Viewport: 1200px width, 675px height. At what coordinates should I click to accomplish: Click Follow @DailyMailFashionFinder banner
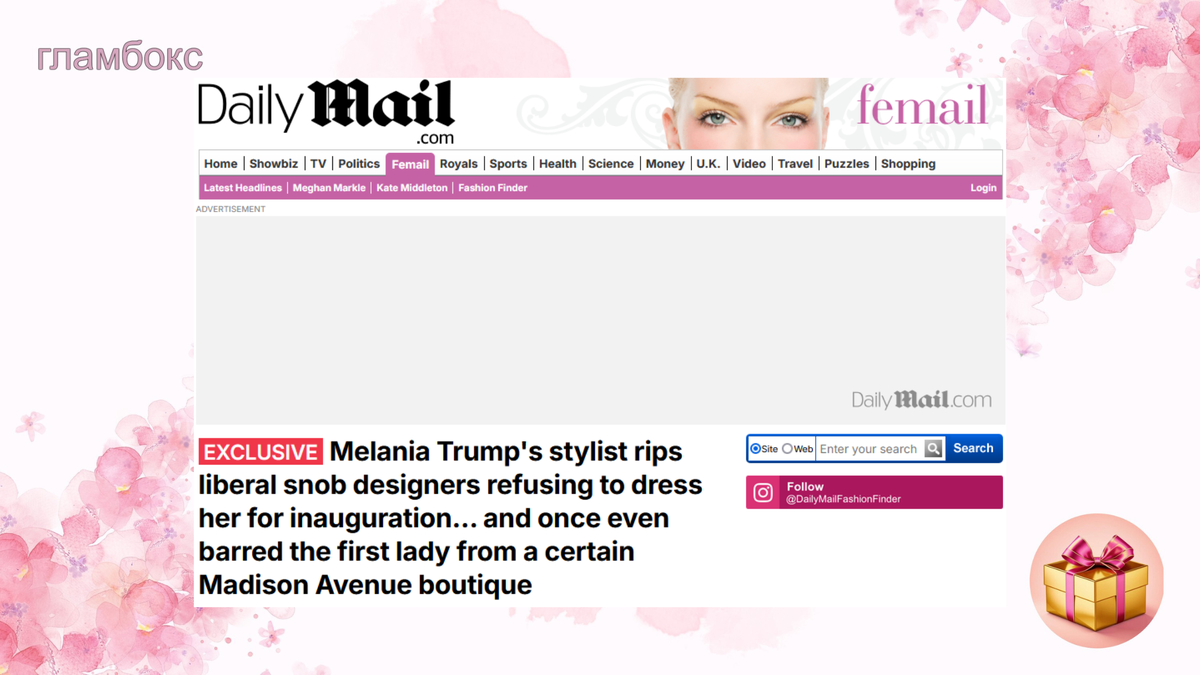pos(874,492)
